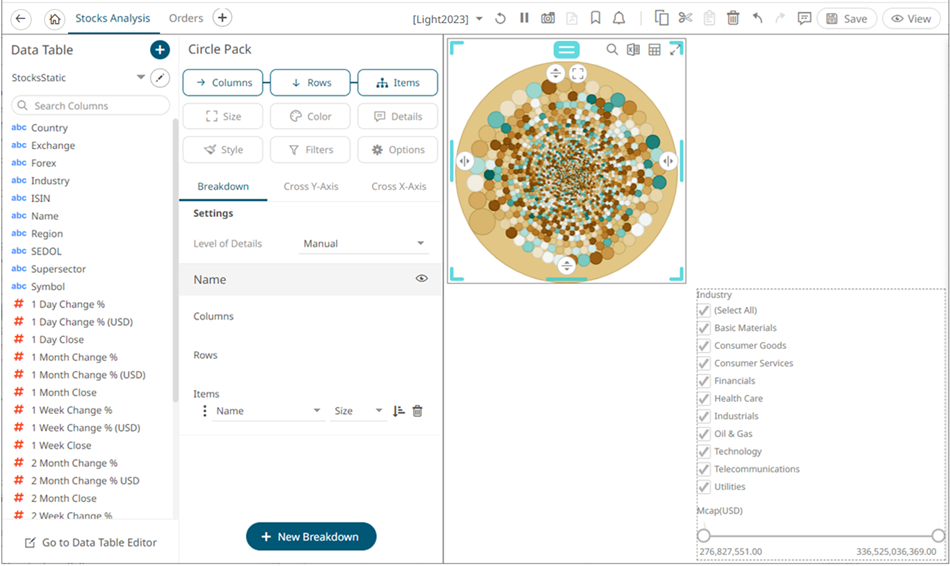Click the alerts bell icon
950x566 pixels.
619,18
